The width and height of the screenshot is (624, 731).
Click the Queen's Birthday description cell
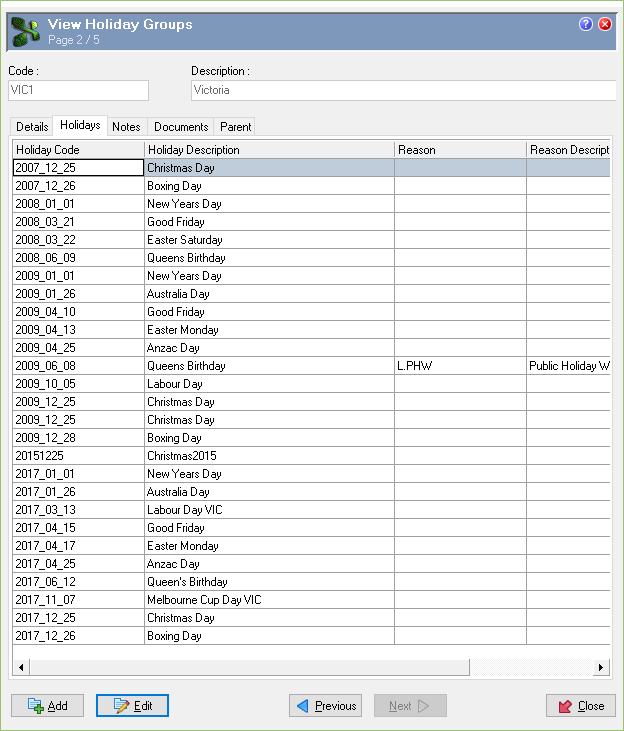[270, 582]
